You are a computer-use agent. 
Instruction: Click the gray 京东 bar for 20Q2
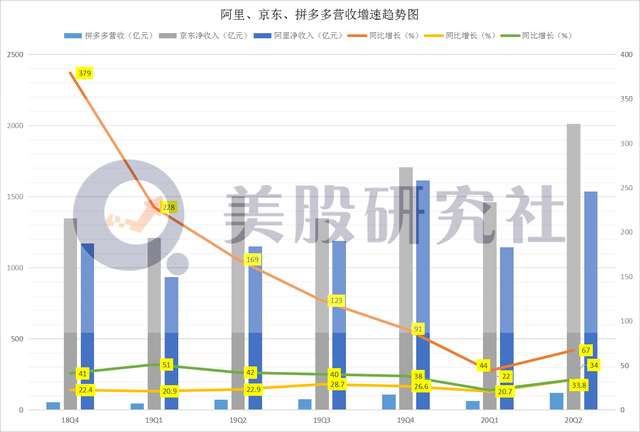pos(573,267)
